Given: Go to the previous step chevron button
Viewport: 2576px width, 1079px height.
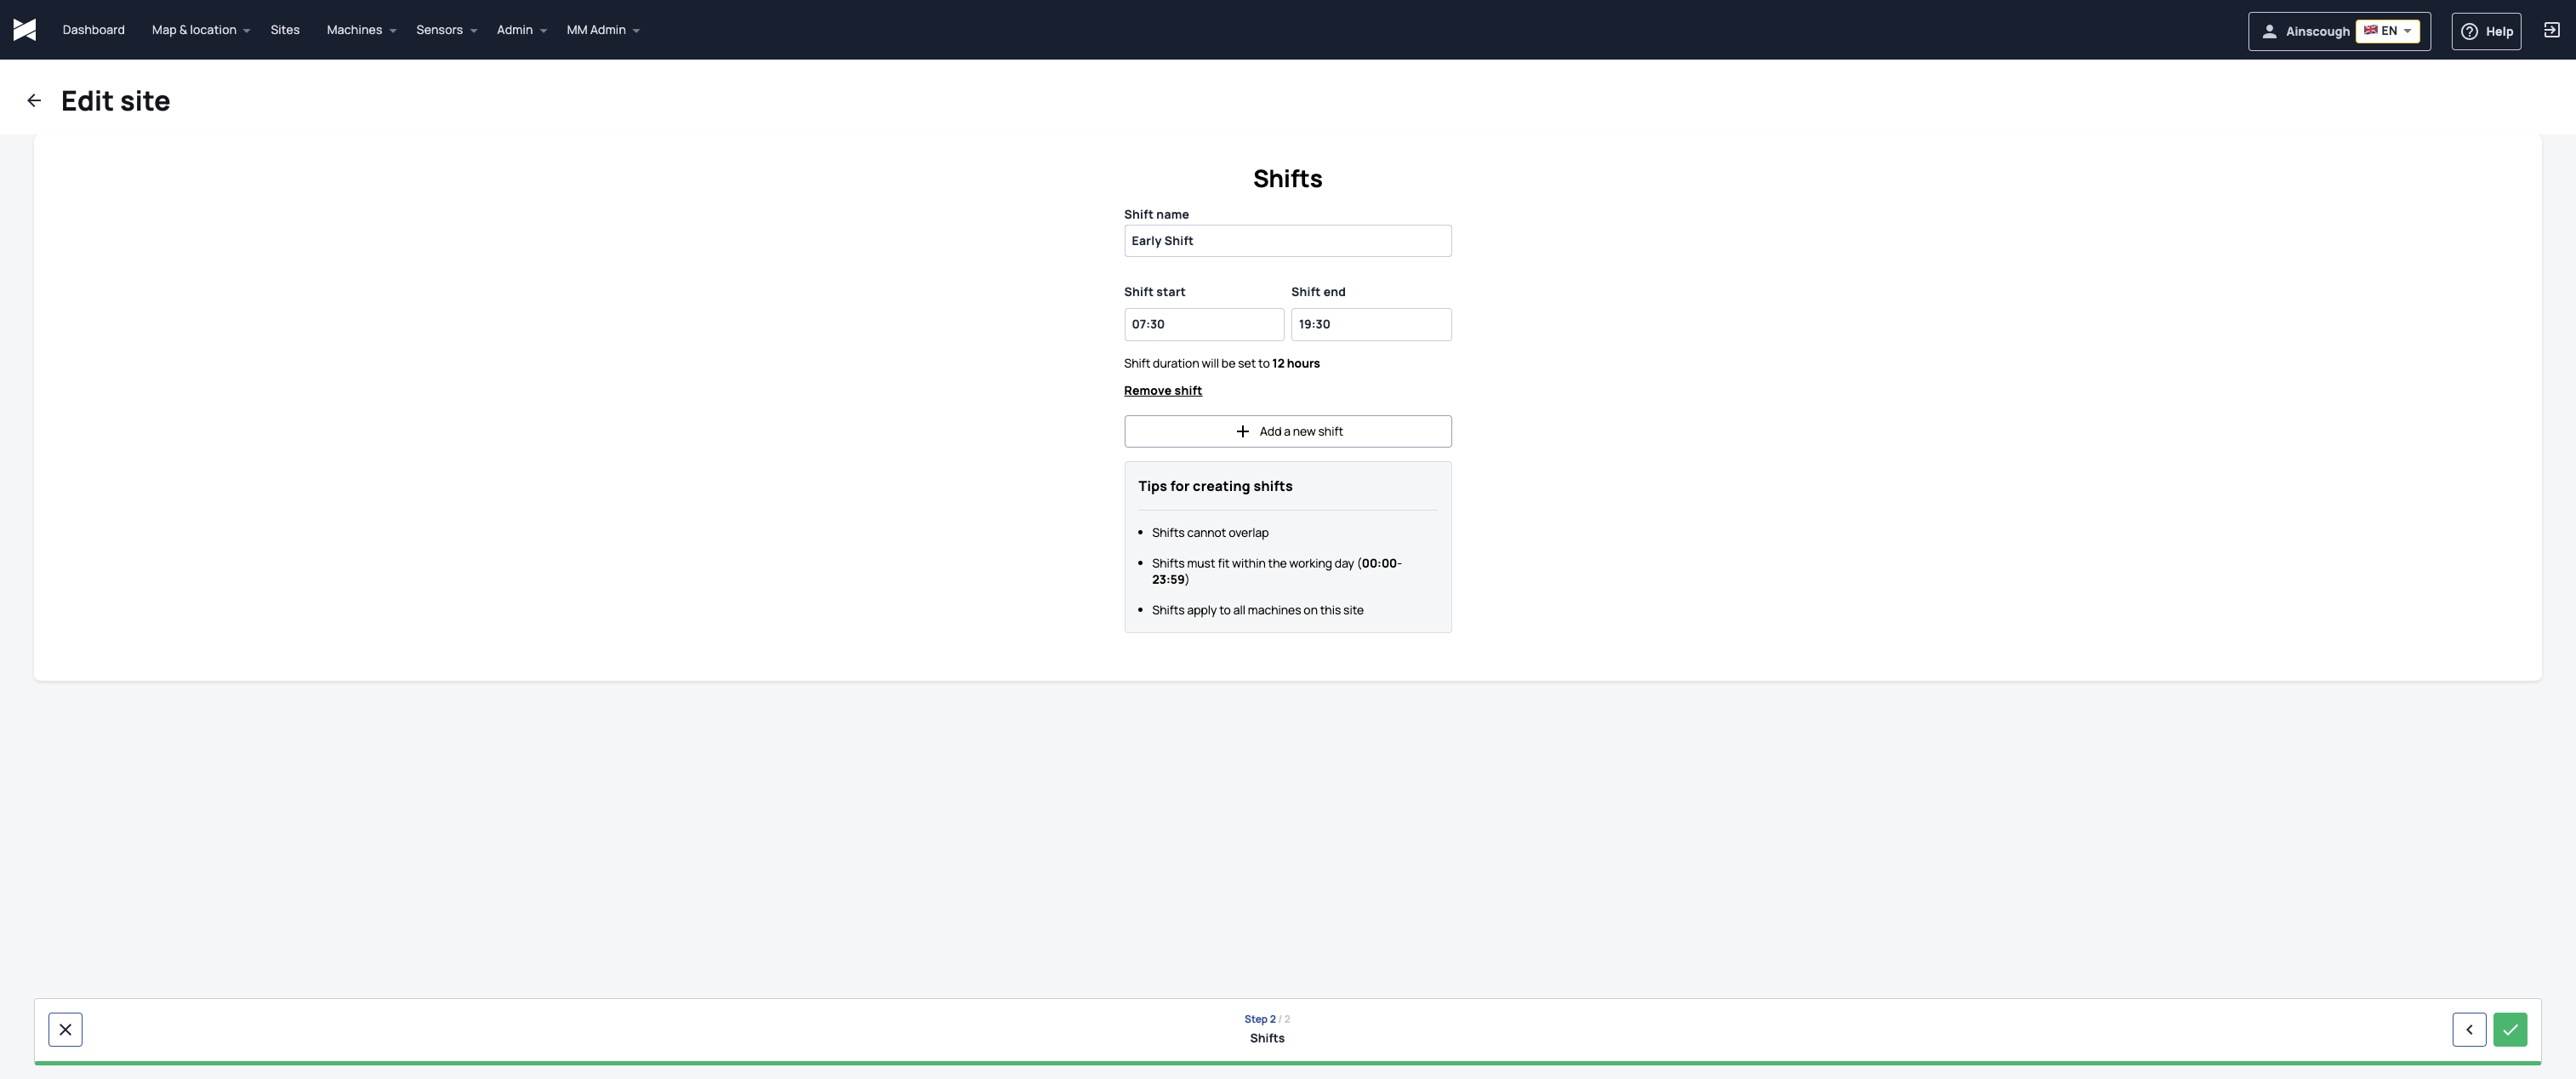Looking at the screenshot, I should coord(2469,1029).
